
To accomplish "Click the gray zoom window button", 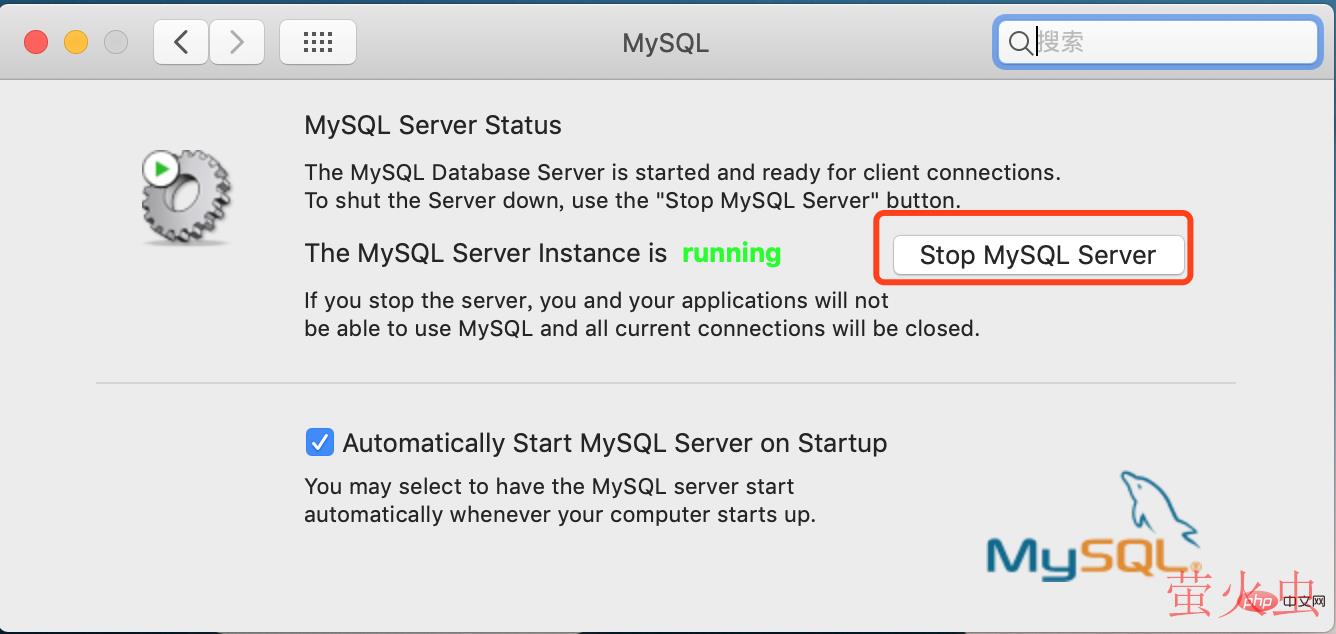I will [116, 42].
